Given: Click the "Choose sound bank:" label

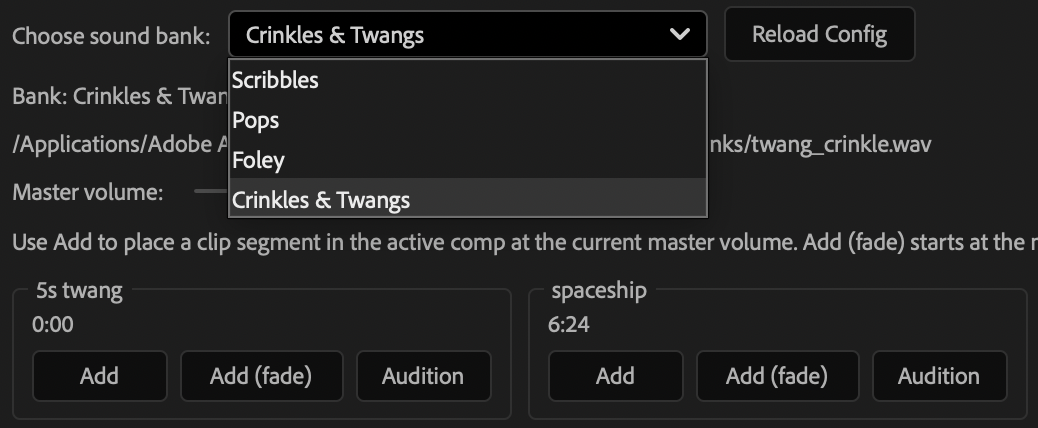Looking at the screenshot, I should pos(111,36).
